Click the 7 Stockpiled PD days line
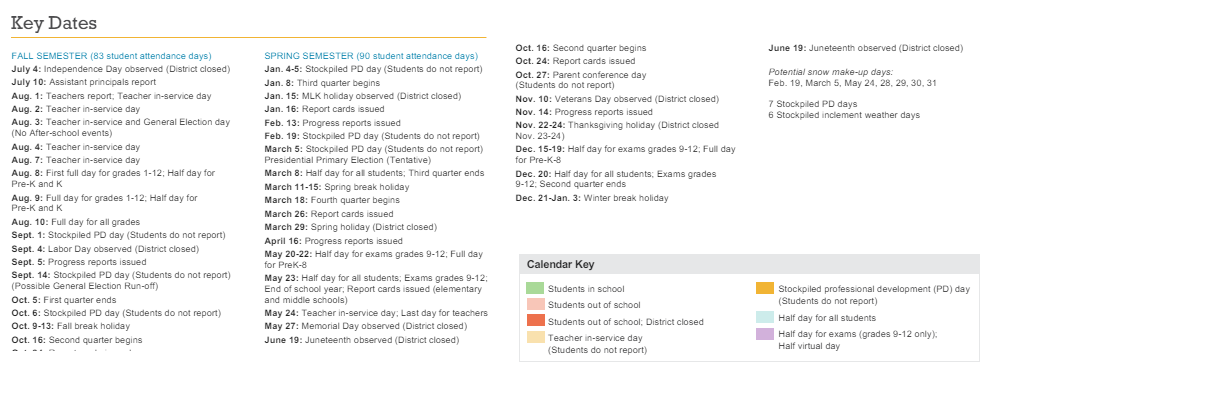The image size is (1207, 404). (812, 103)
